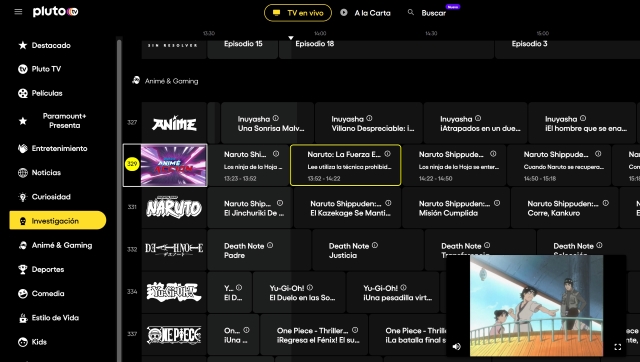The image size is (640, 362).
Task: Open info icon for Death Note Padre
Action: [x=270, y=245]
